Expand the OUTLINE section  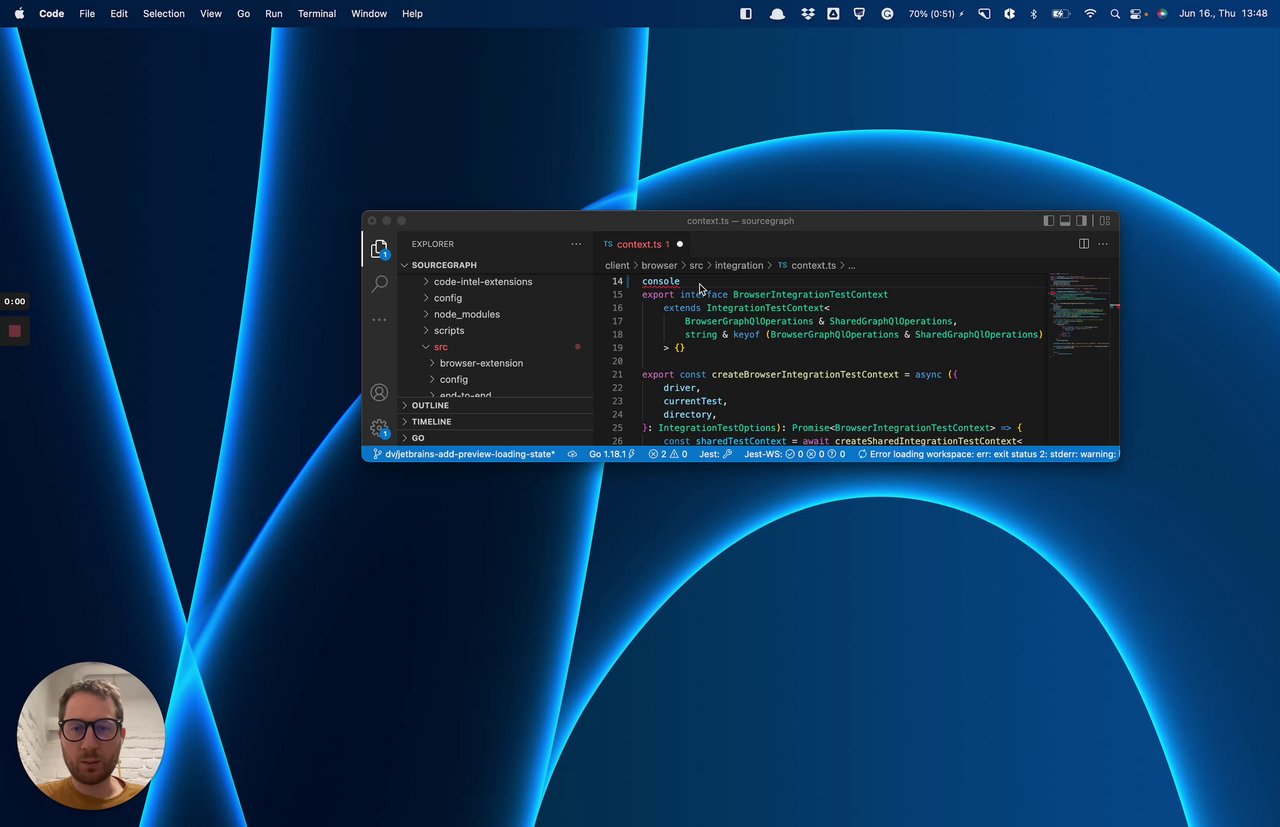click(x=430, y=405)
